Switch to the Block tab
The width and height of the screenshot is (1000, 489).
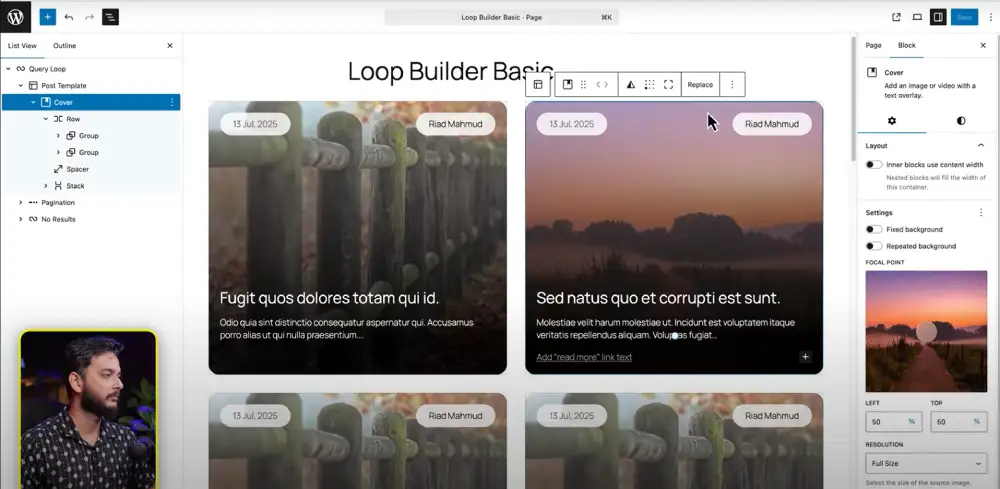tap(906, 45)
